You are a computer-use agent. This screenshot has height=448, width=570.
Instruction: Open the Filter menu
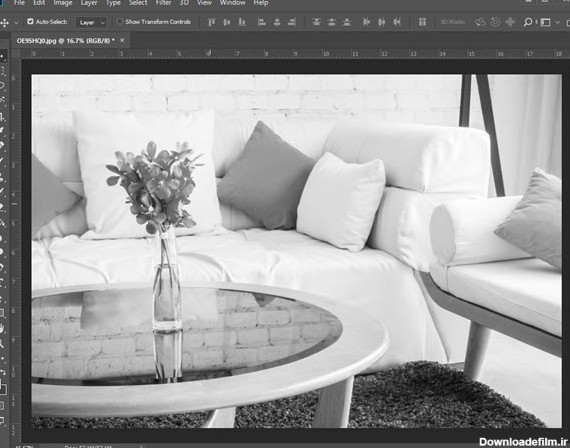(164, 3)
